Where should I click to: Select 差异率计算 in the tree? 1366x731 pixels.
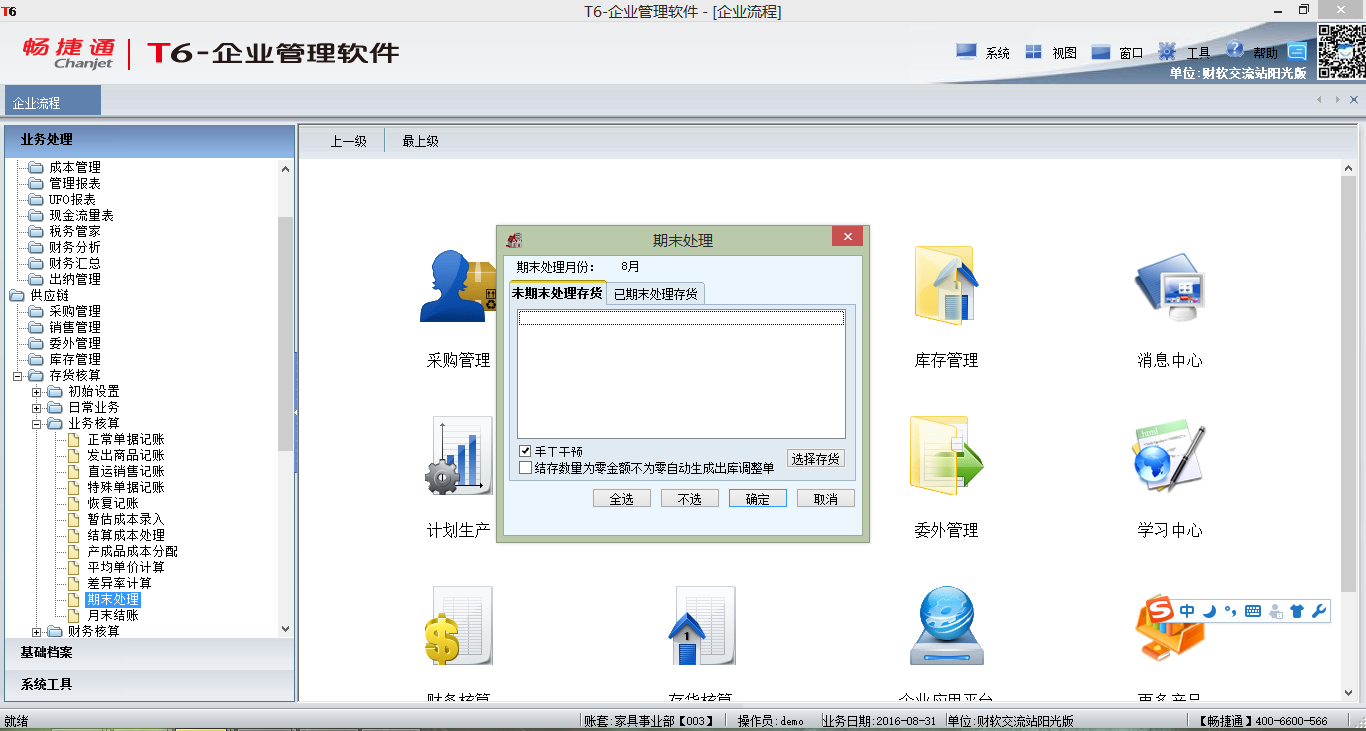(119, 583)
